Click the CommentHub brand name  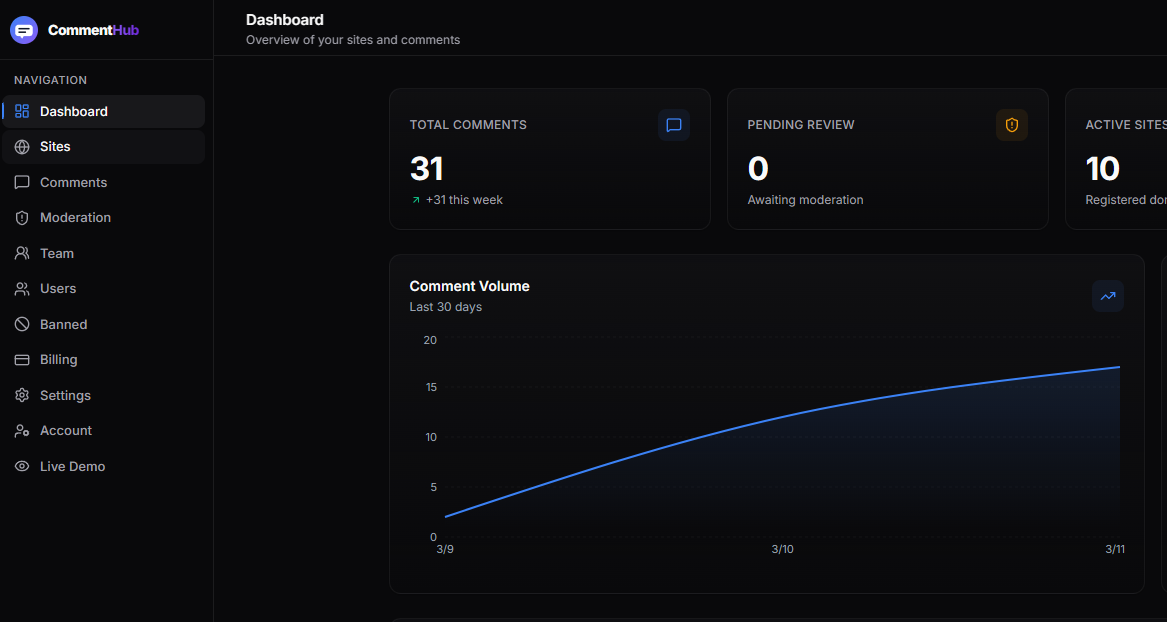(x=93, y=31)
